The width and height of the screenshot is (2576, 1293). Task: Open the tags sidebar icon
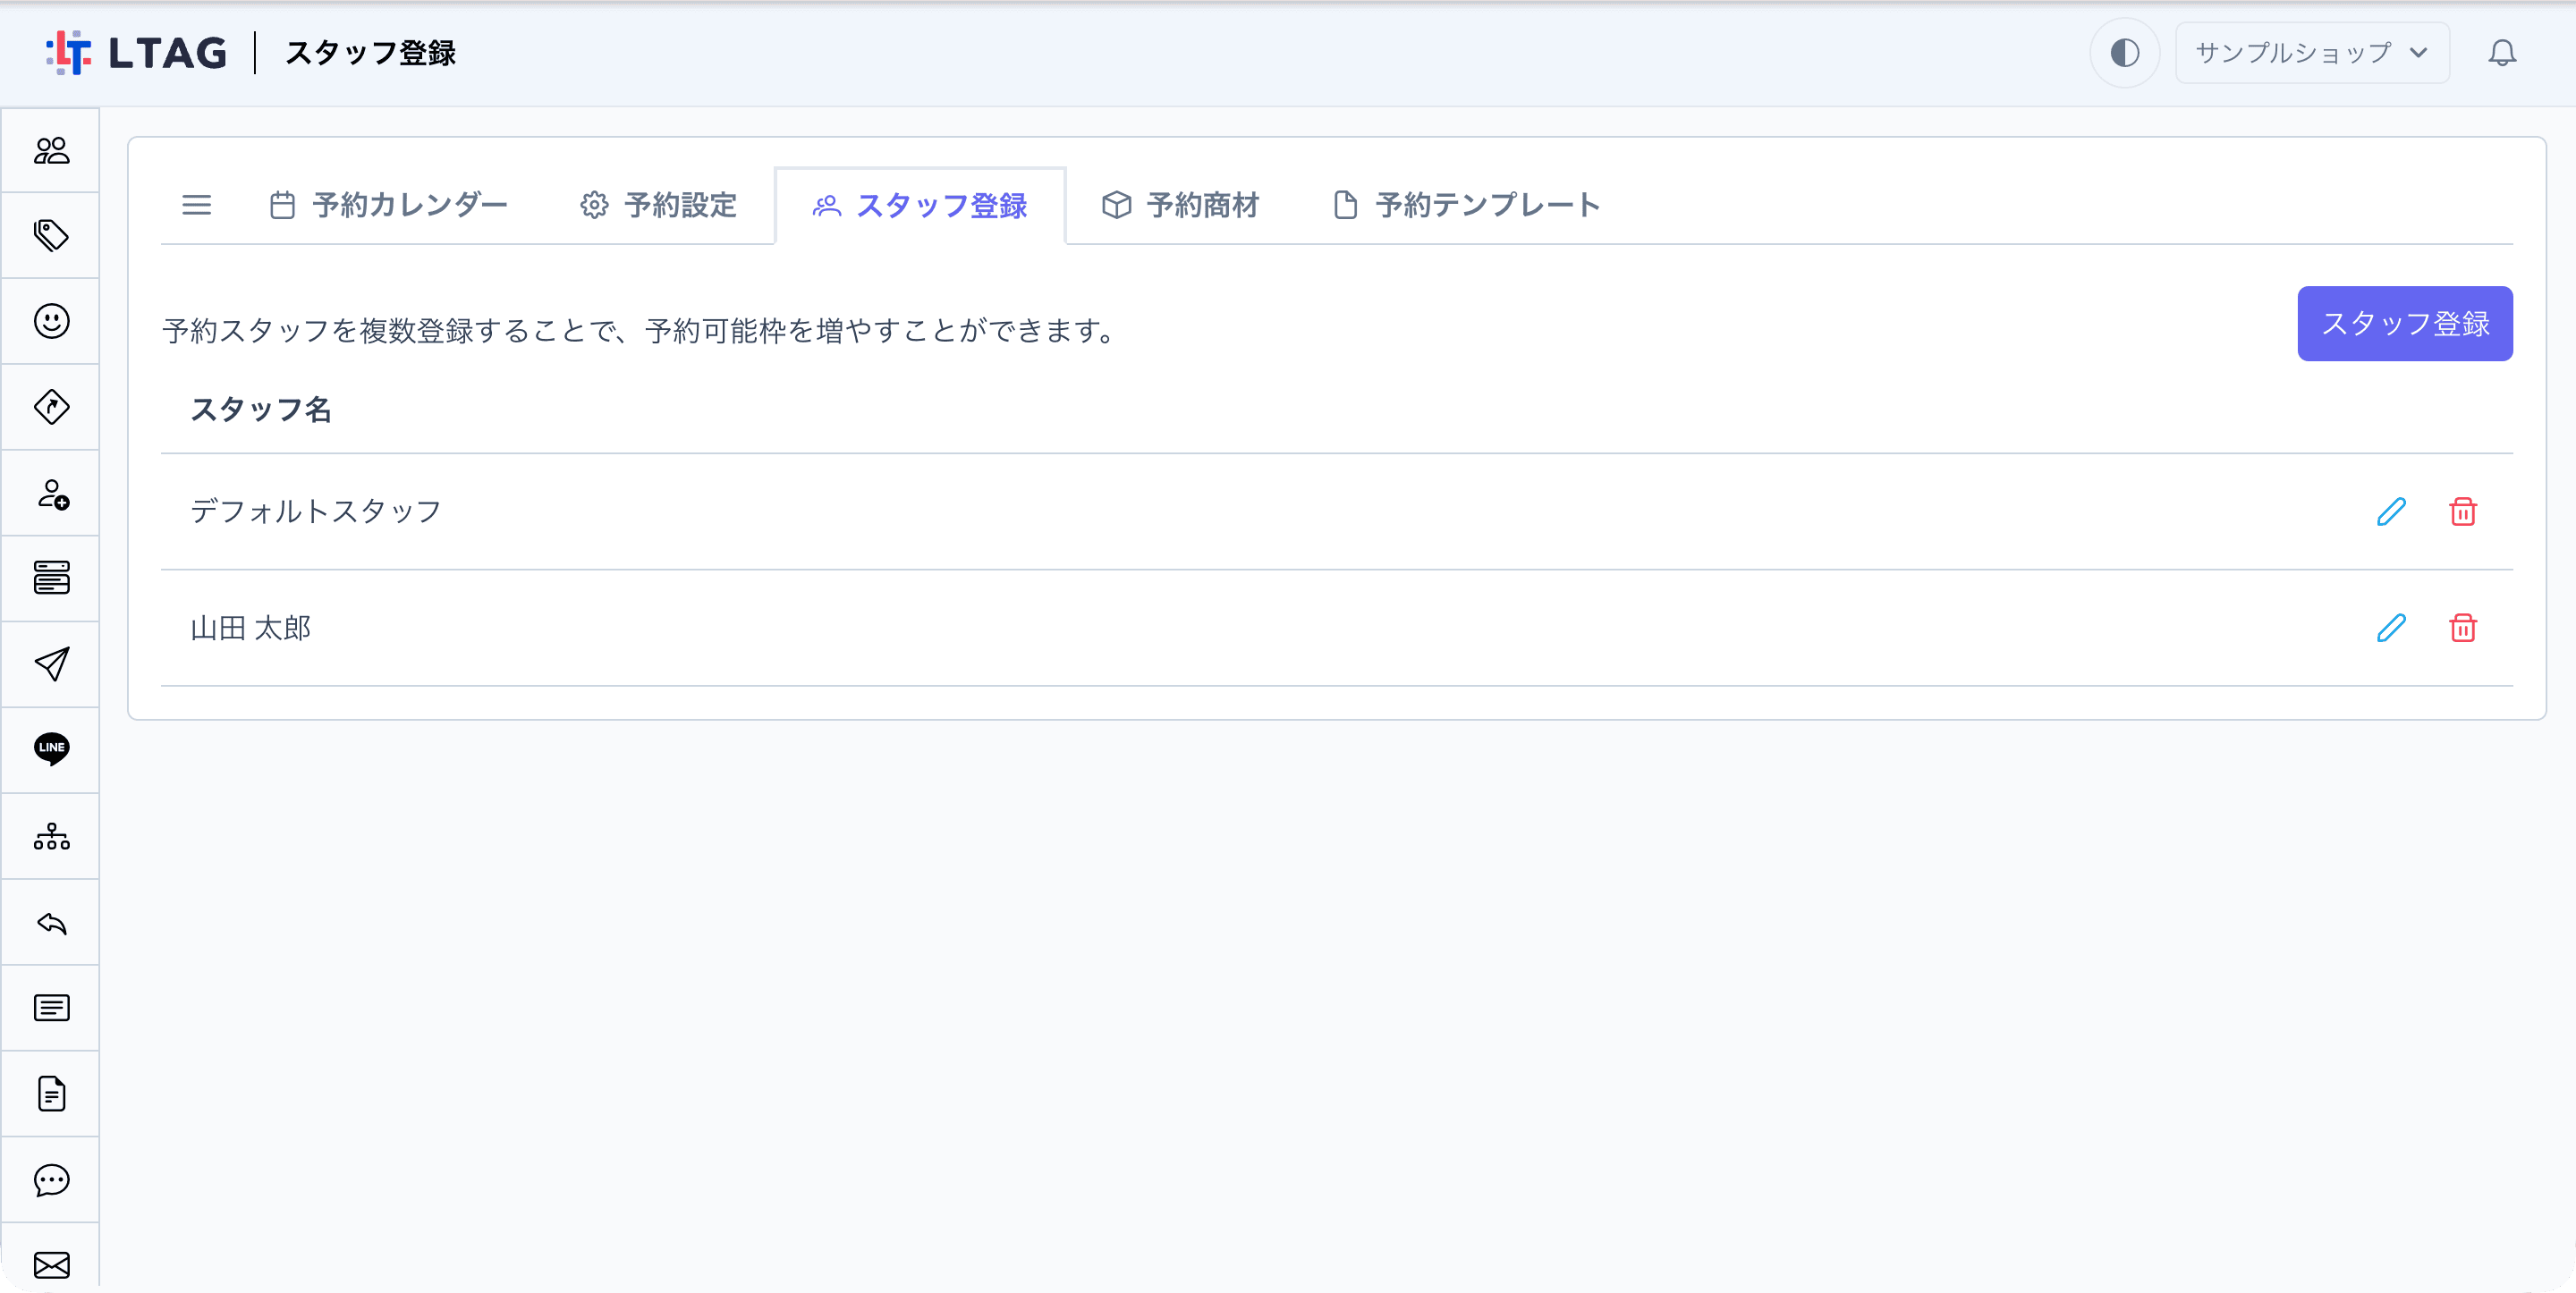click(51, 236)
